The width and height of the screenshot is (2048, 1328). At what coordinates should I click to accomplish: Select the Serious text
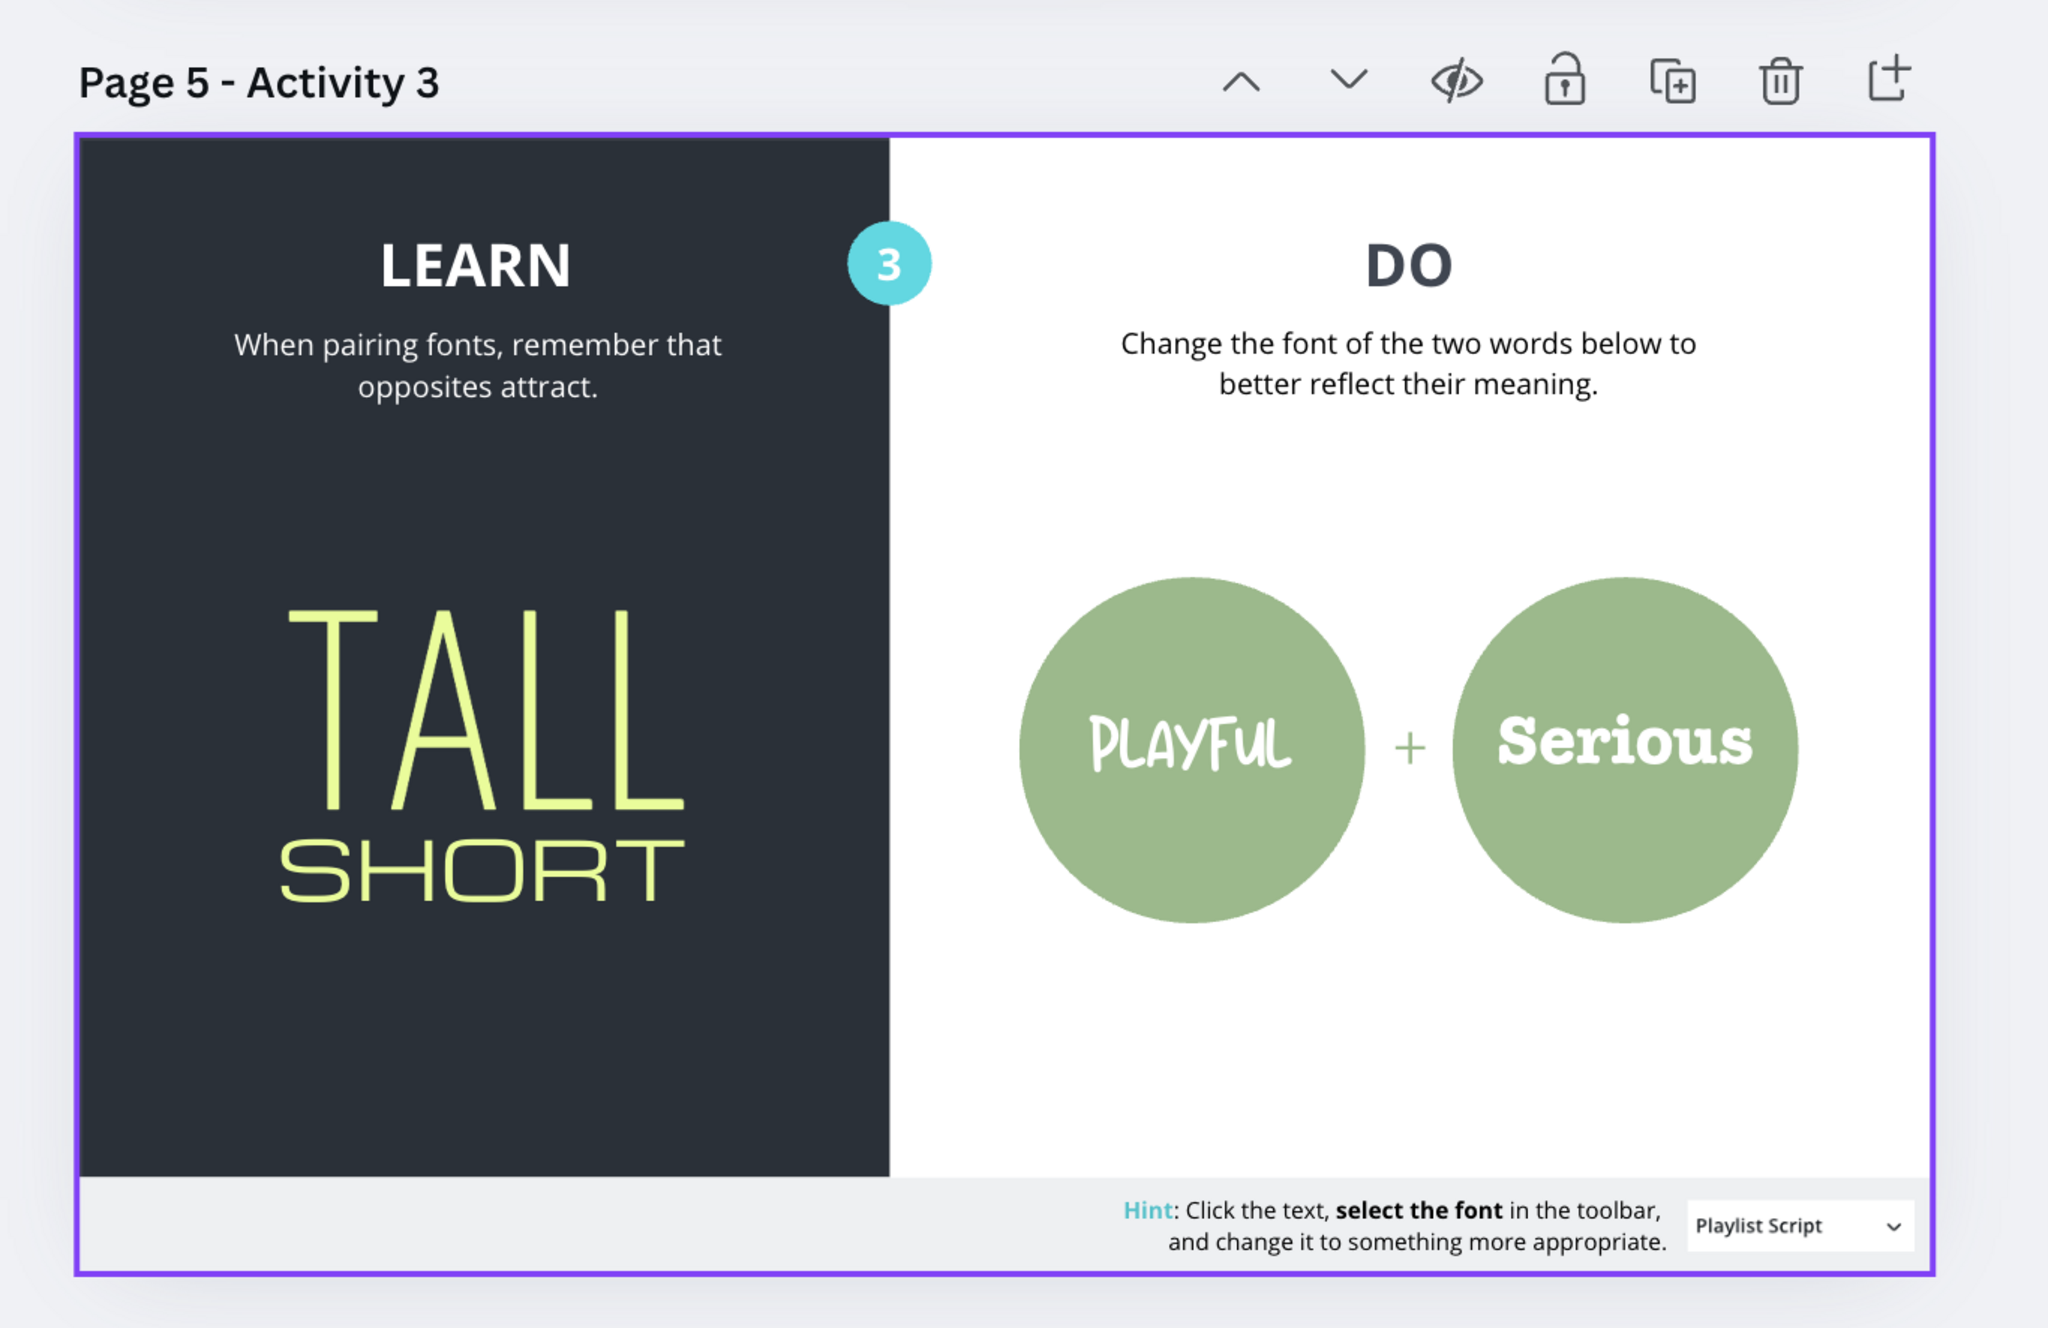point(1624,742)
